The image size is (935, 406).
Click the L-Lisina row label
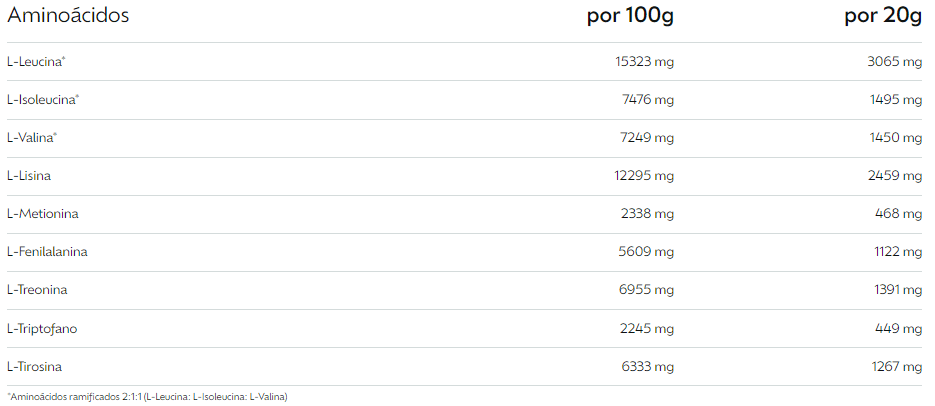[29, 176]
